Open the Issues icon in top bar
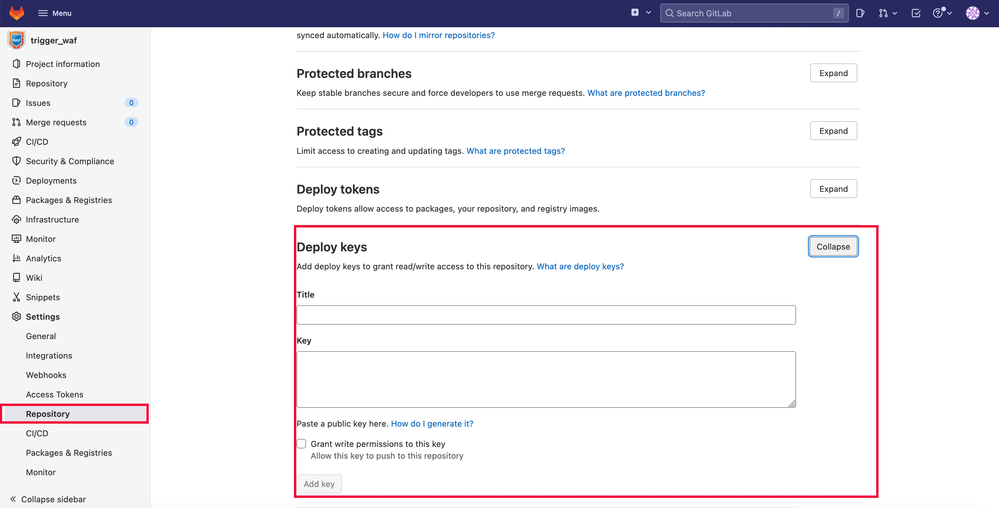999x508 pixels. (860, 13)
